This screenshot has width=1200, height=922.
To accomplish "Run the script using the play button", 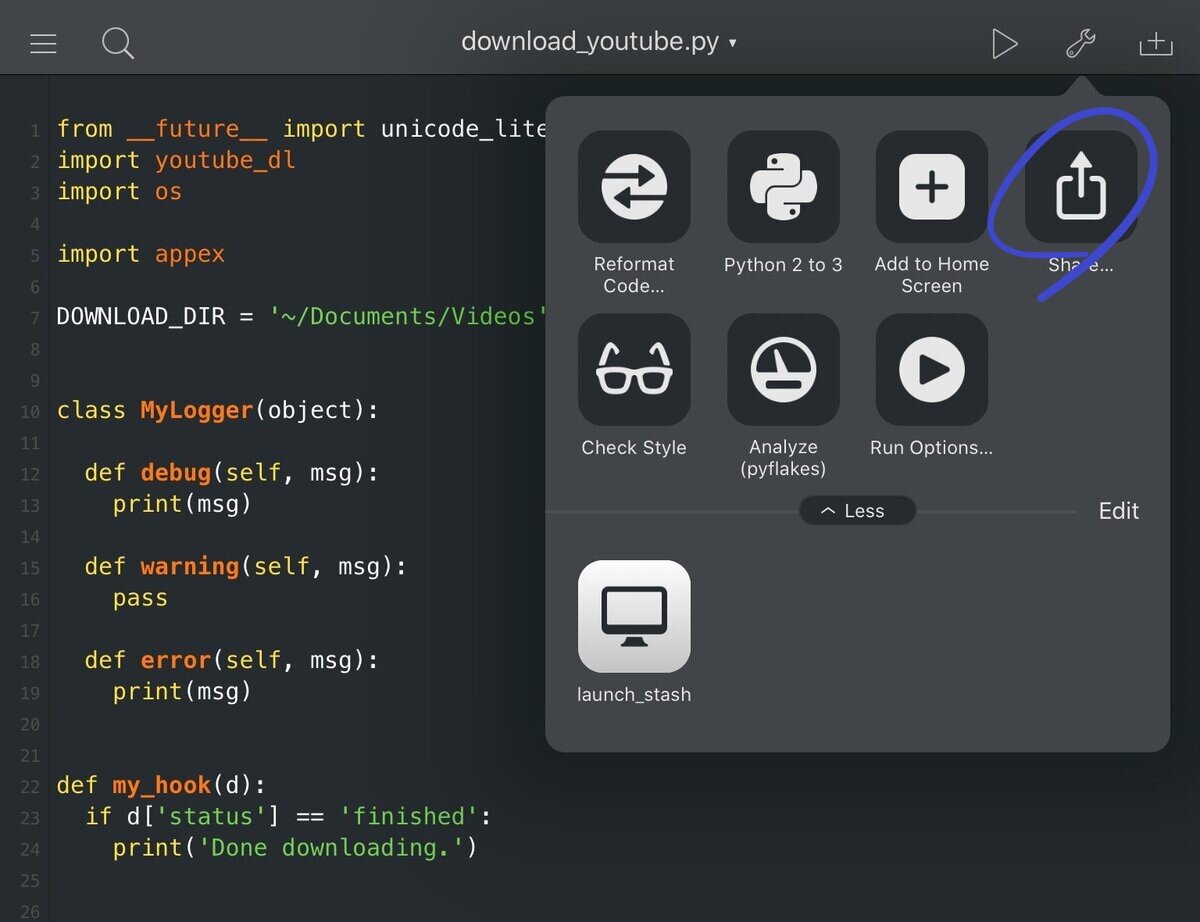I will click(1005, 43).
